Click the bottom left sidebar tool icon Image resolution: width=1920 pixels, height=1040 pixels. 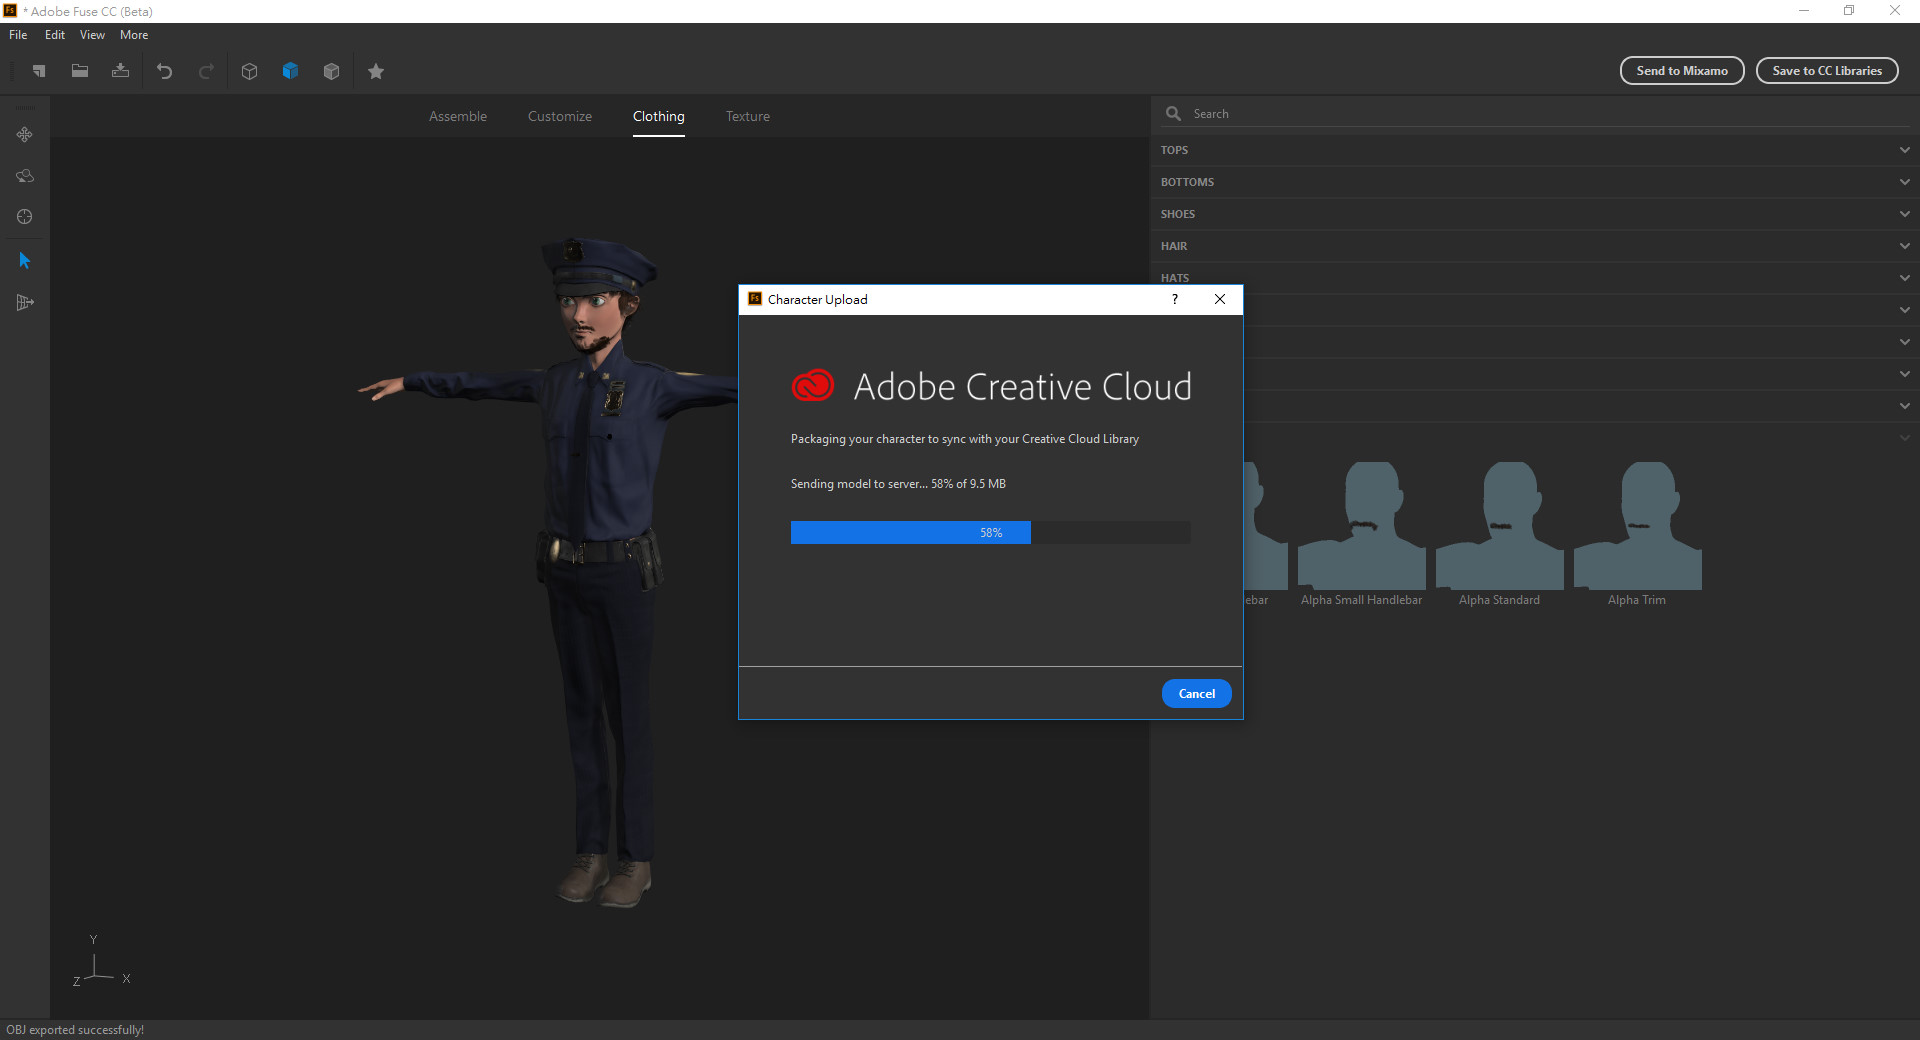25,302
